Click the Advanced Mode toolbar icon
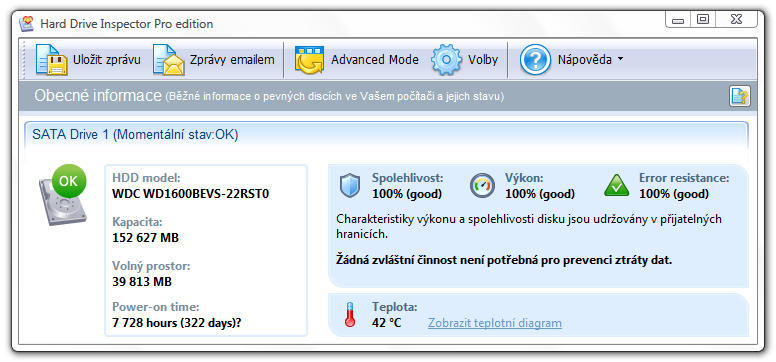 pos(309,60)
